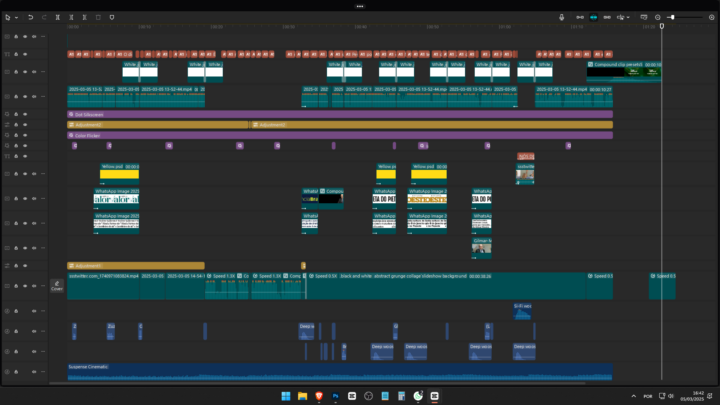Expand the dropdown arrow beside the linkage icon
Viewport: 720px width, 405px height.
click(x=629, y=17)
